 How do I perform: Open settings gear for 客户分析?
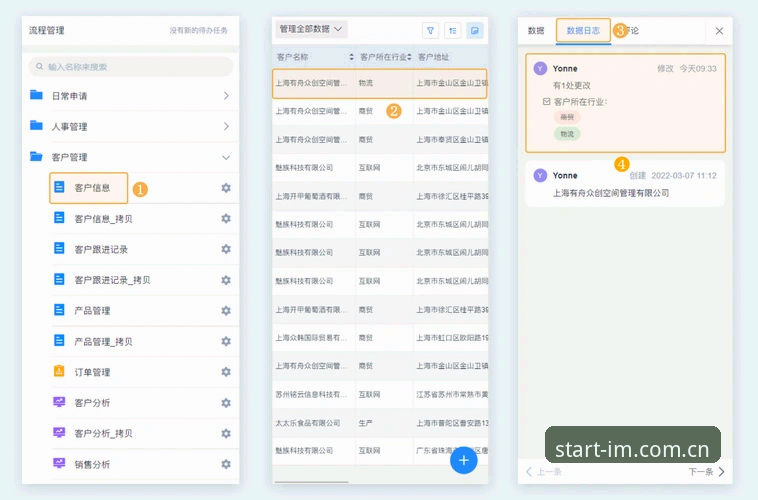pos(226,403)
